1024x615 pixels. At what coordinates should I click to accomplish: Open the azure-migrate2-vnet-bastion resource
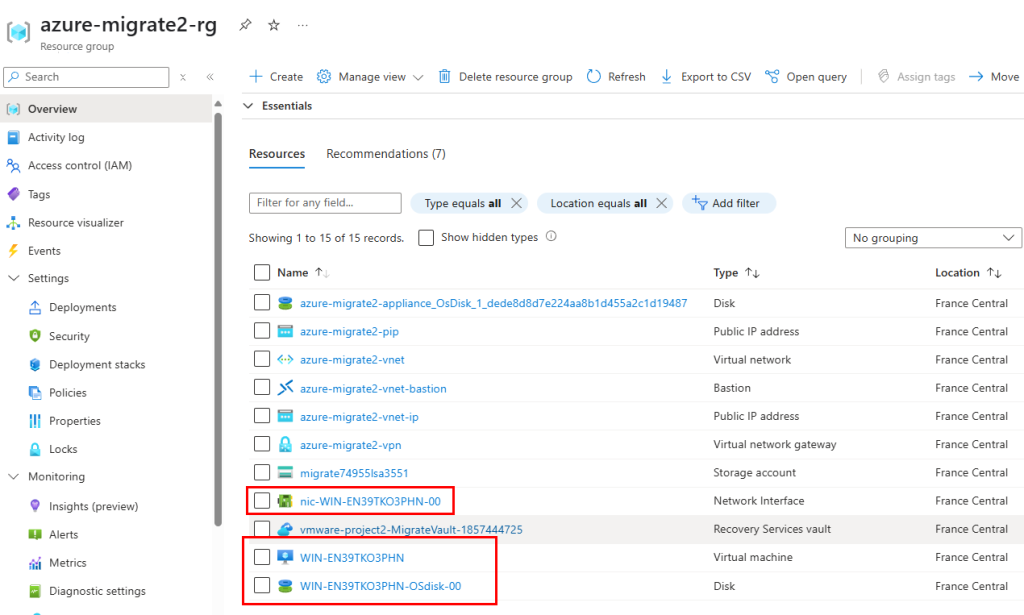[373, 388]
